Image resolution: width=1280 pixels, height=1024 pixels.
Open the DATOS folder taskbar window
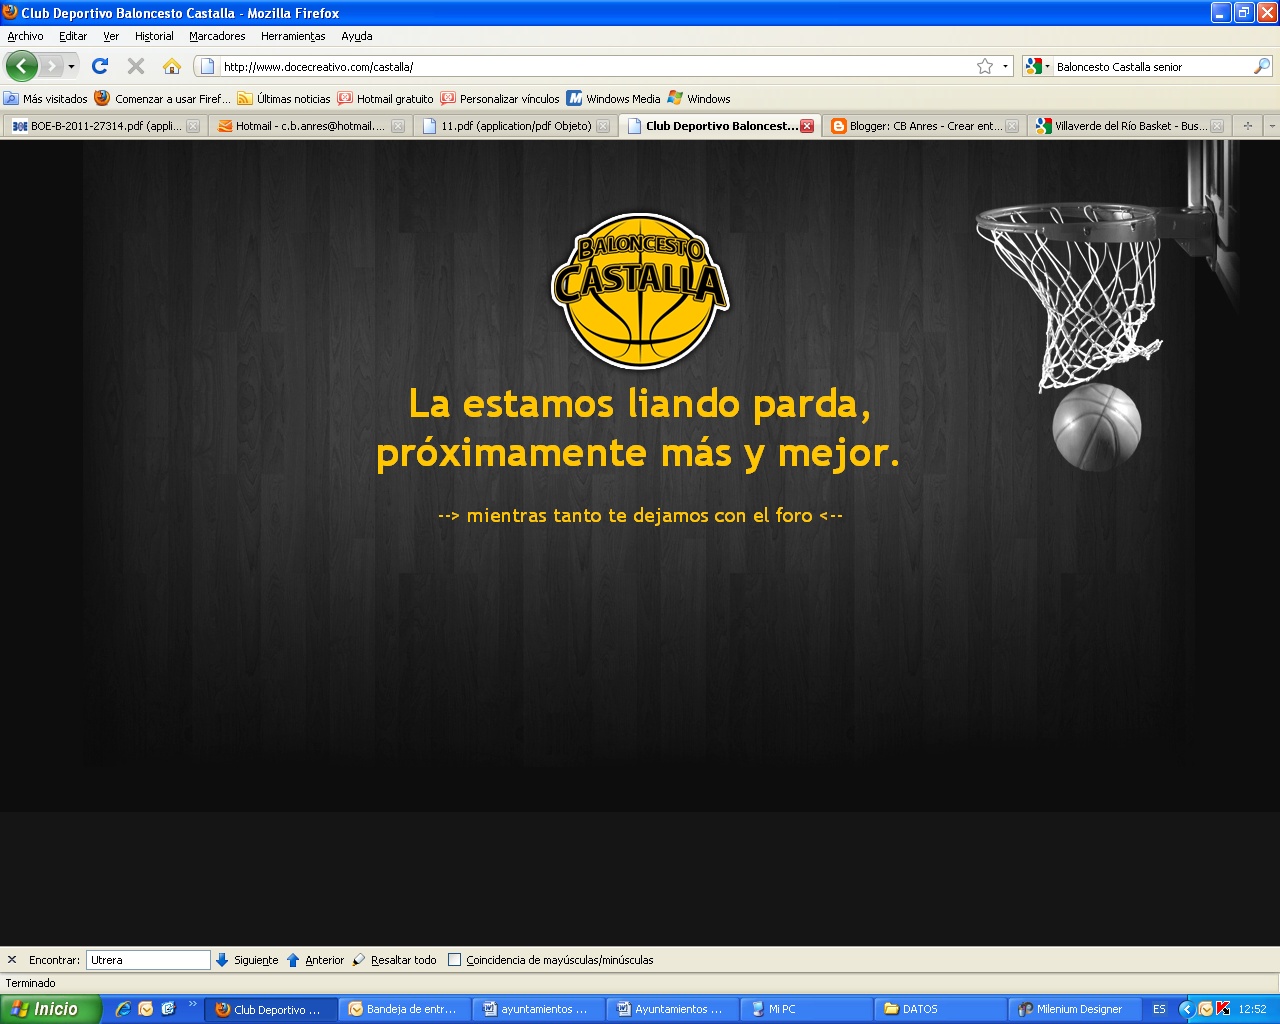[x=940, y=1010]
